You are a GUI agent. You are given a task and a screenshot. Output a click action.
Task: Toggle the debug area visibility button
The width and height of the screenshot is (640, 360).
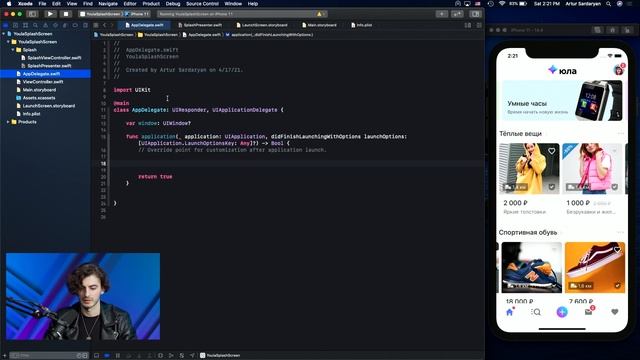tap(96, 355)
